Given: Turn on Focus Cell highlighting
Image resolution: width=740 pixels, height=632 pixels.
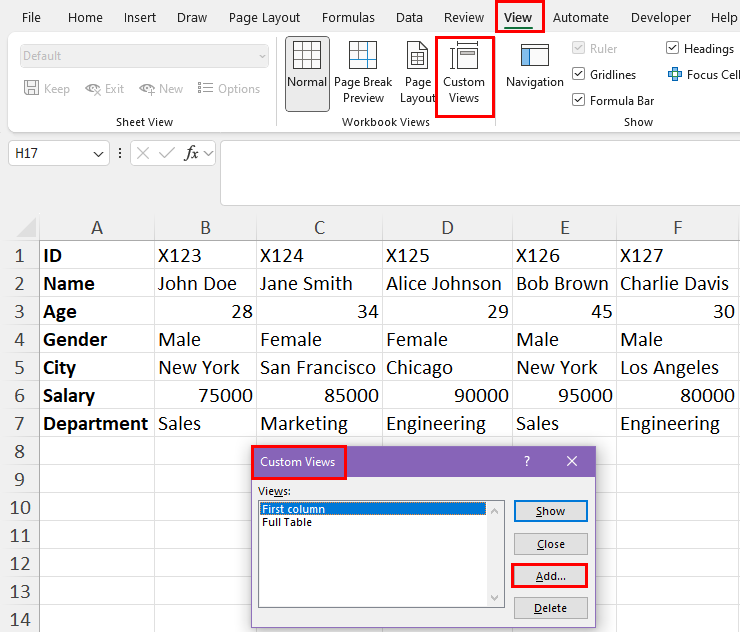Looking at the screenshot, I should click(703, 75).
